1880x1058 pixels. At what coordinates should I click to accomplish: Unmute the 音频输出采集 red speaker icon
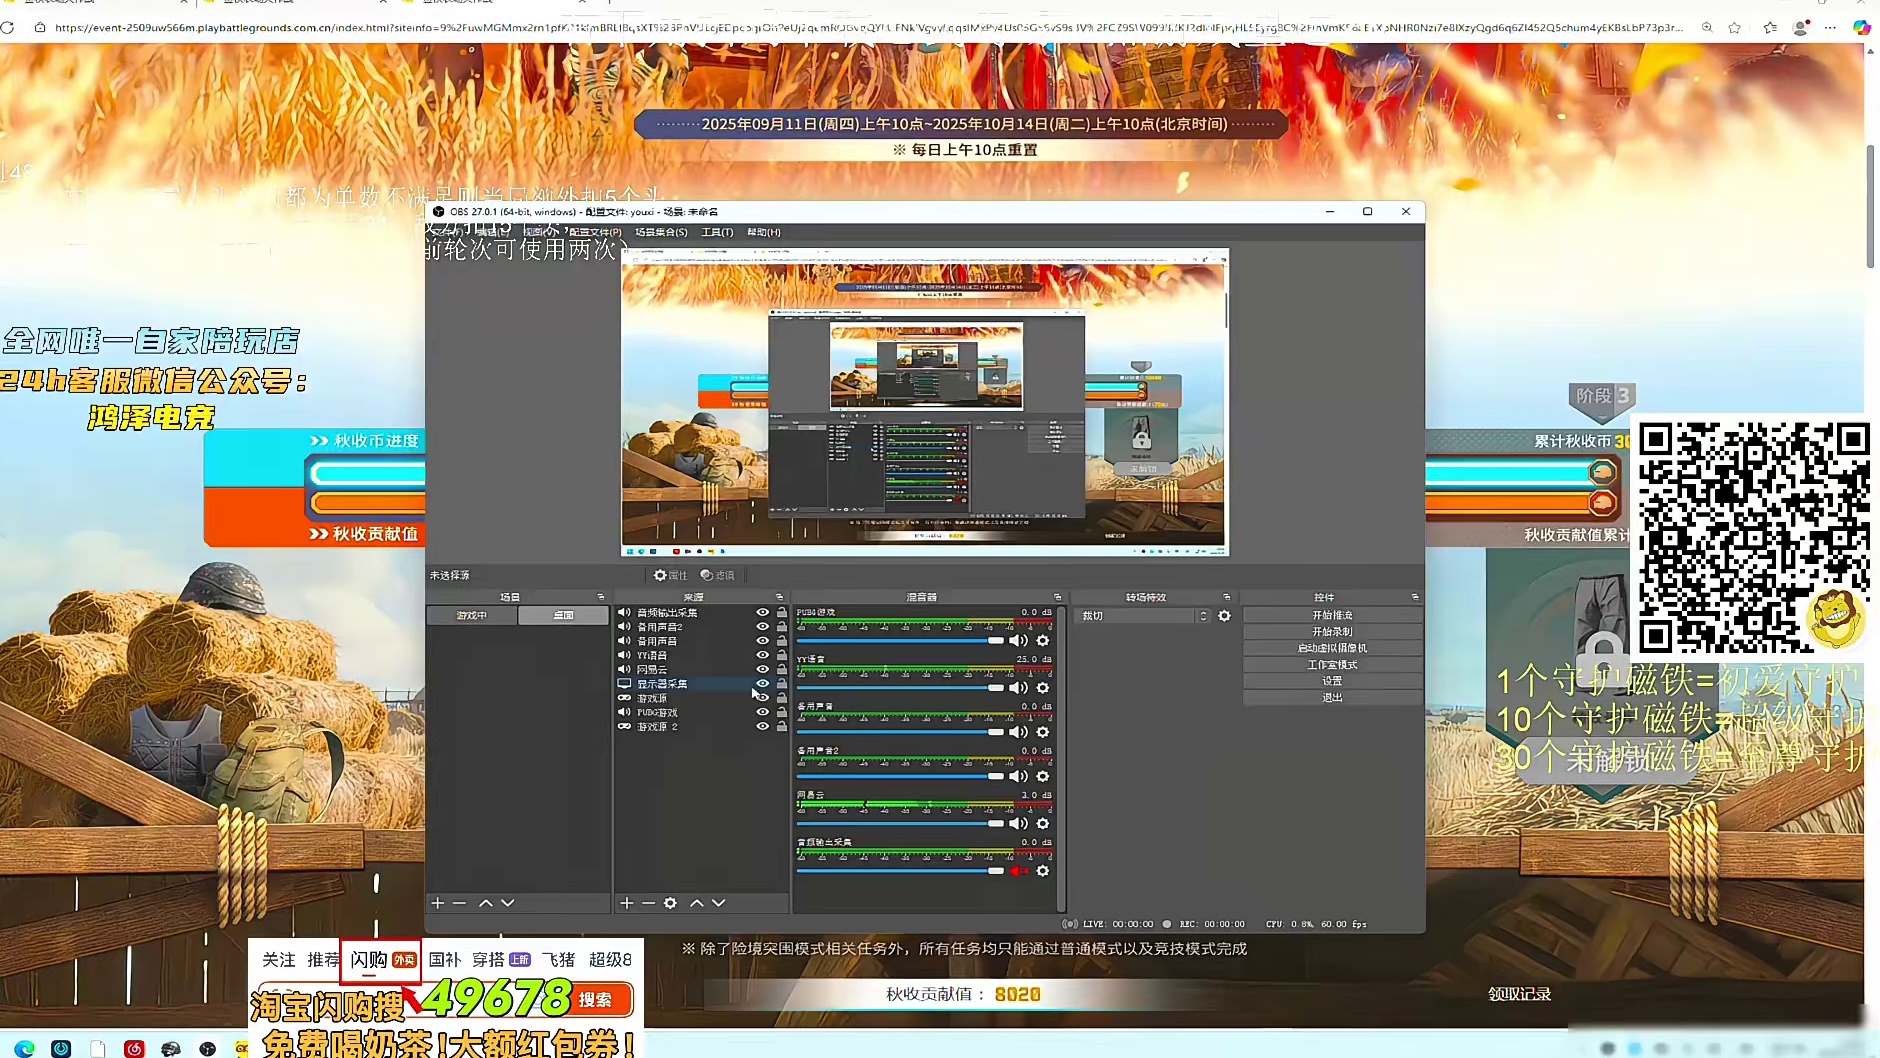[x=1018, y=871]
